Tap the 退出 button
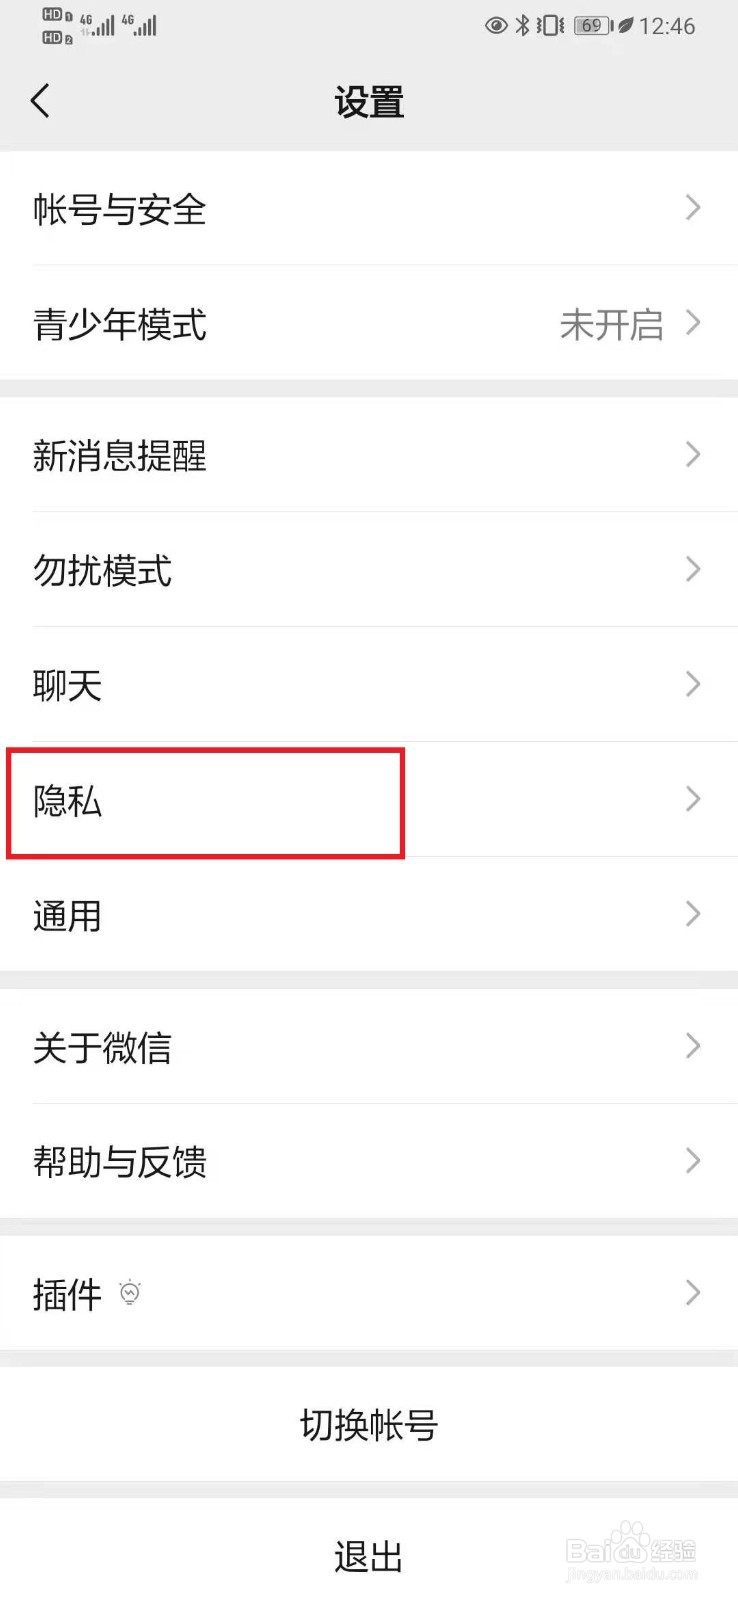Viewport: 738px width, 1600px height. 369,1556
